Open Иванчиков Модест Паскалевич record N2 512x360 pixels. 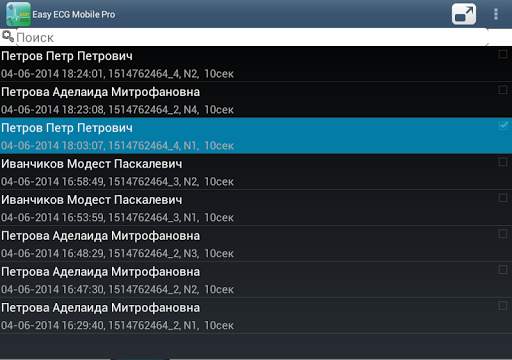click(x=256, y=172)
